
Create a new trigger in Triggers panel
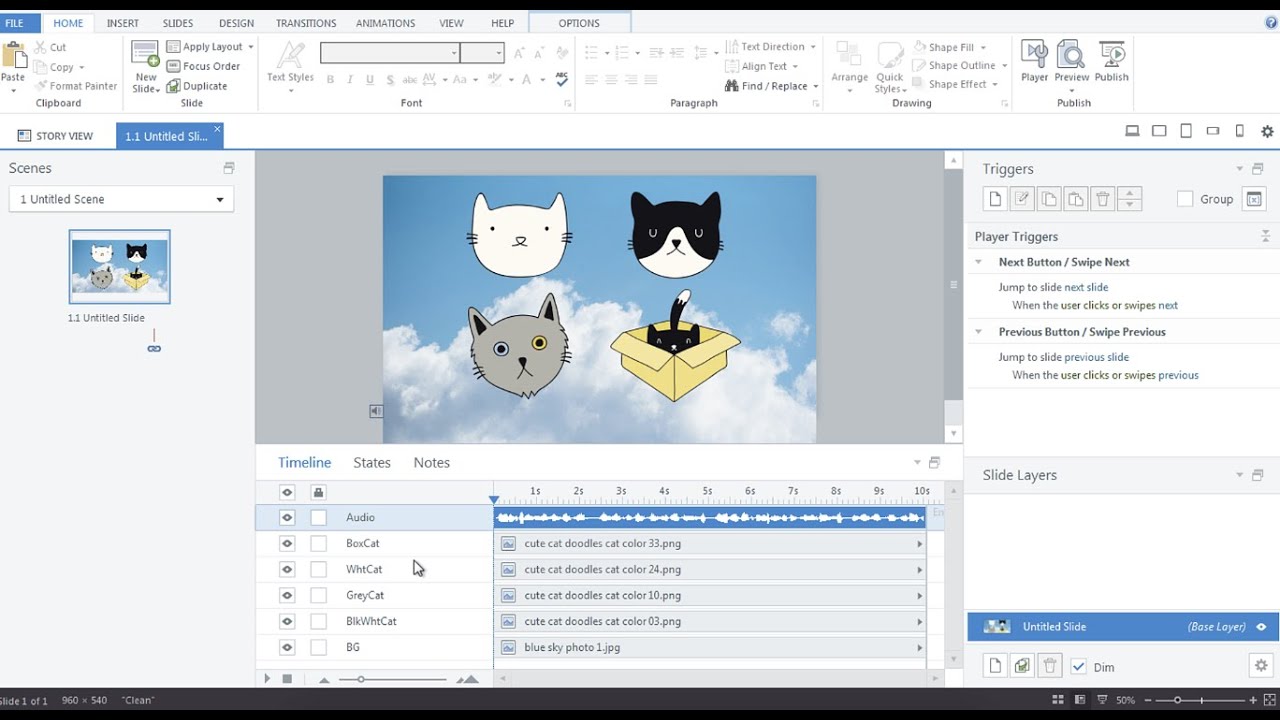tap(995, 199)
